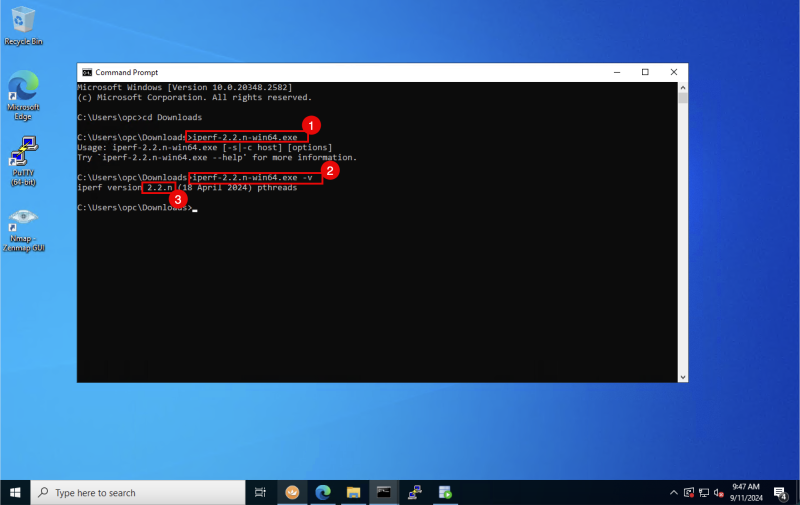
Task: Click the muted volume tray icon
Action: pyautogui.click(x=718, y=492)
